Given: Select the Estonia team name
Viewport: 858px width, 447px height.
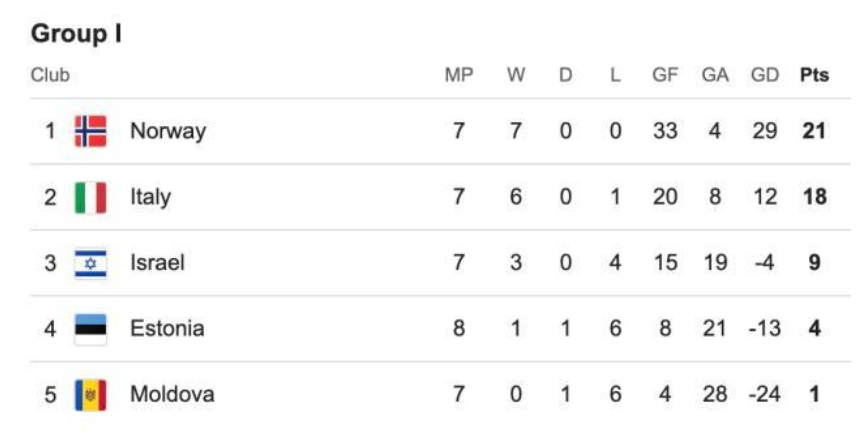Looking at the screenshot, I should 167,328.
